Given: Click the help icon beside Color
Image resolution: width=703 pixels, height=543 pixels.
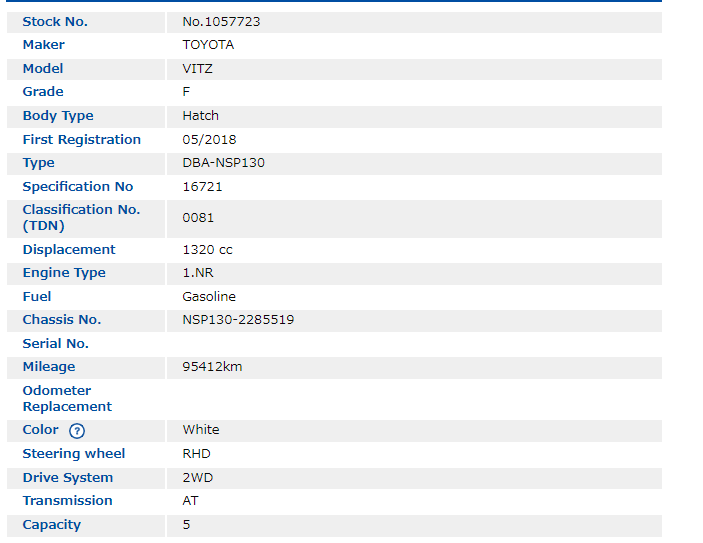Looking at the screenshot, I should coord(77,430).
